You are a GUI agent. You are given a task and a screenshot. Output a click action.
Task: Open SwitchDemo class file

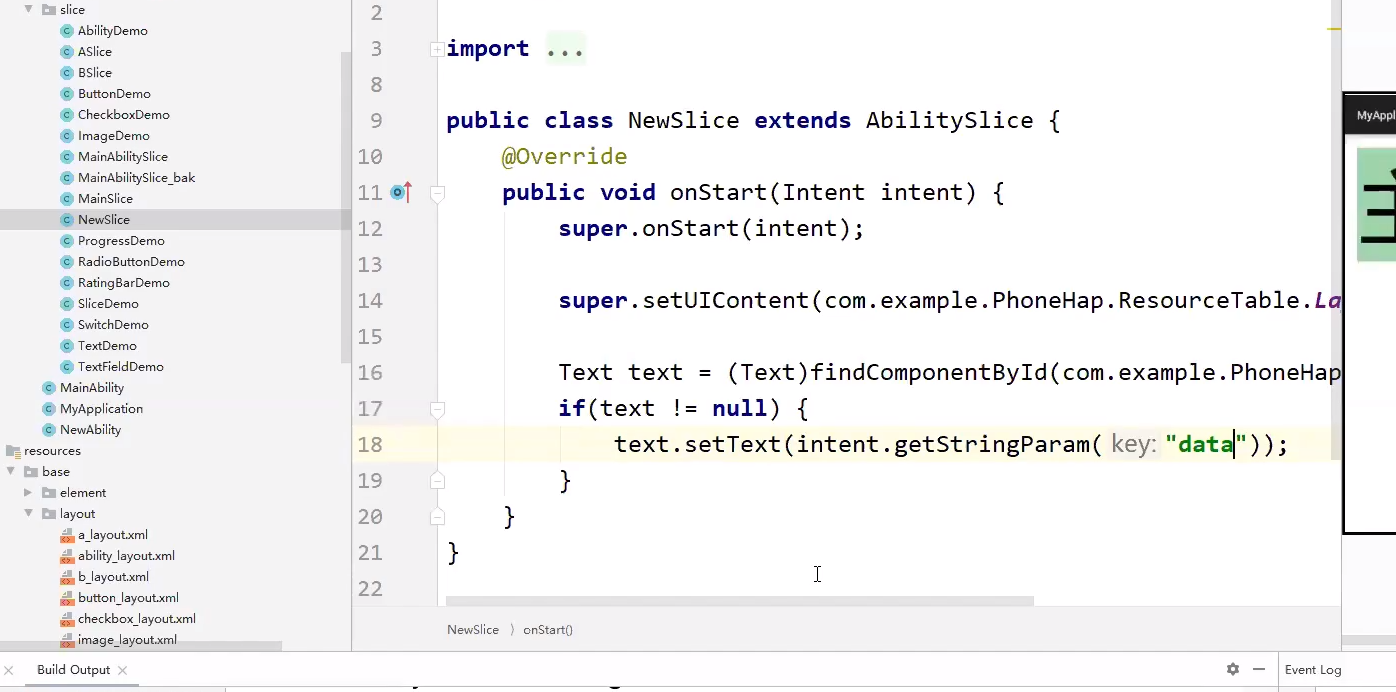113,325
